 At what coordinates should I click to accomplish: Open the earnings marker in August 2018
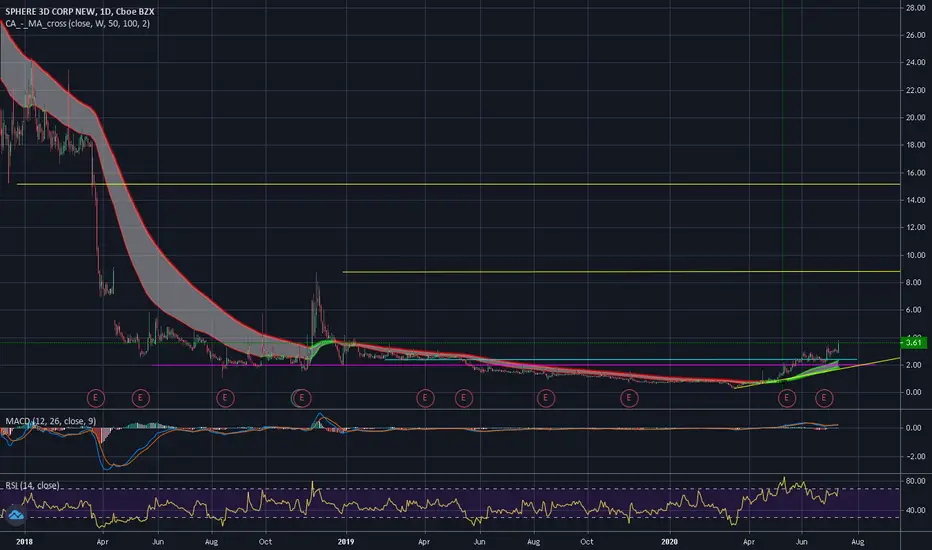coord(225,398)
